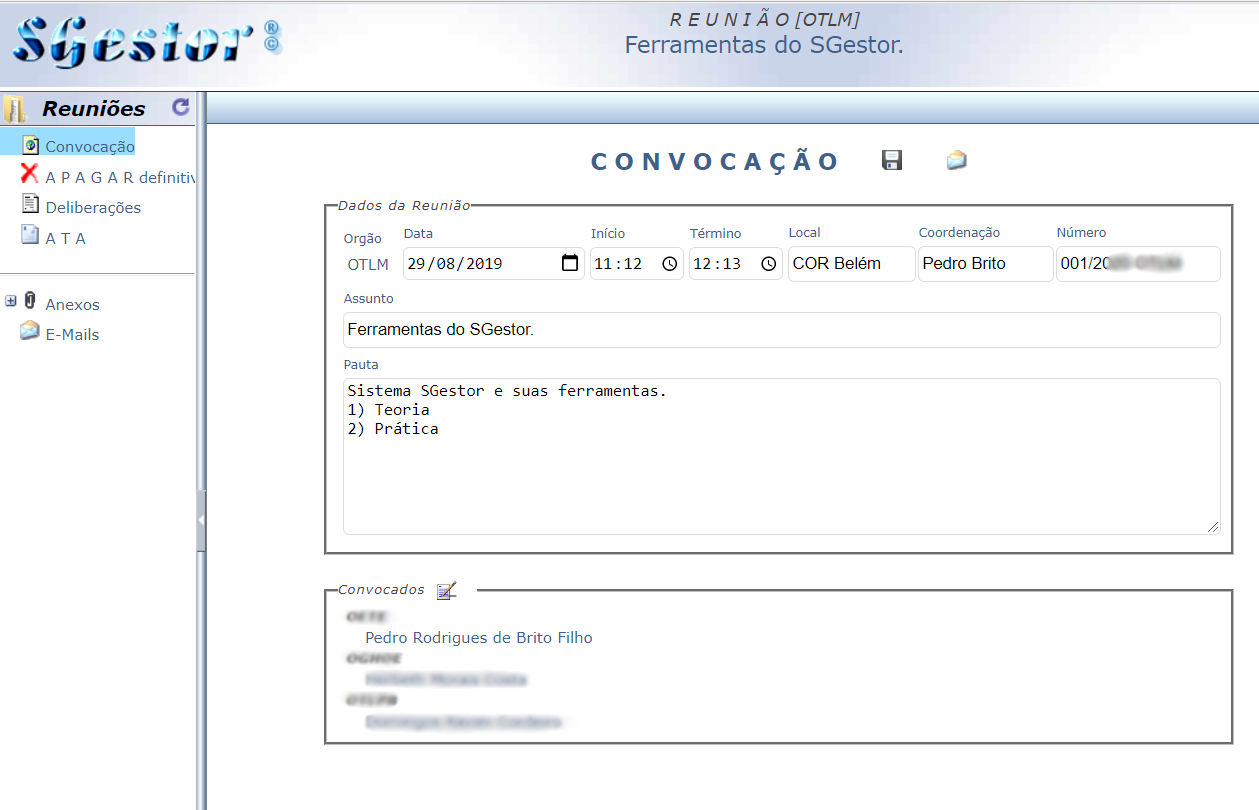
Task: Click the Dados da Reunião legend
Action: [x=404, y=204]
